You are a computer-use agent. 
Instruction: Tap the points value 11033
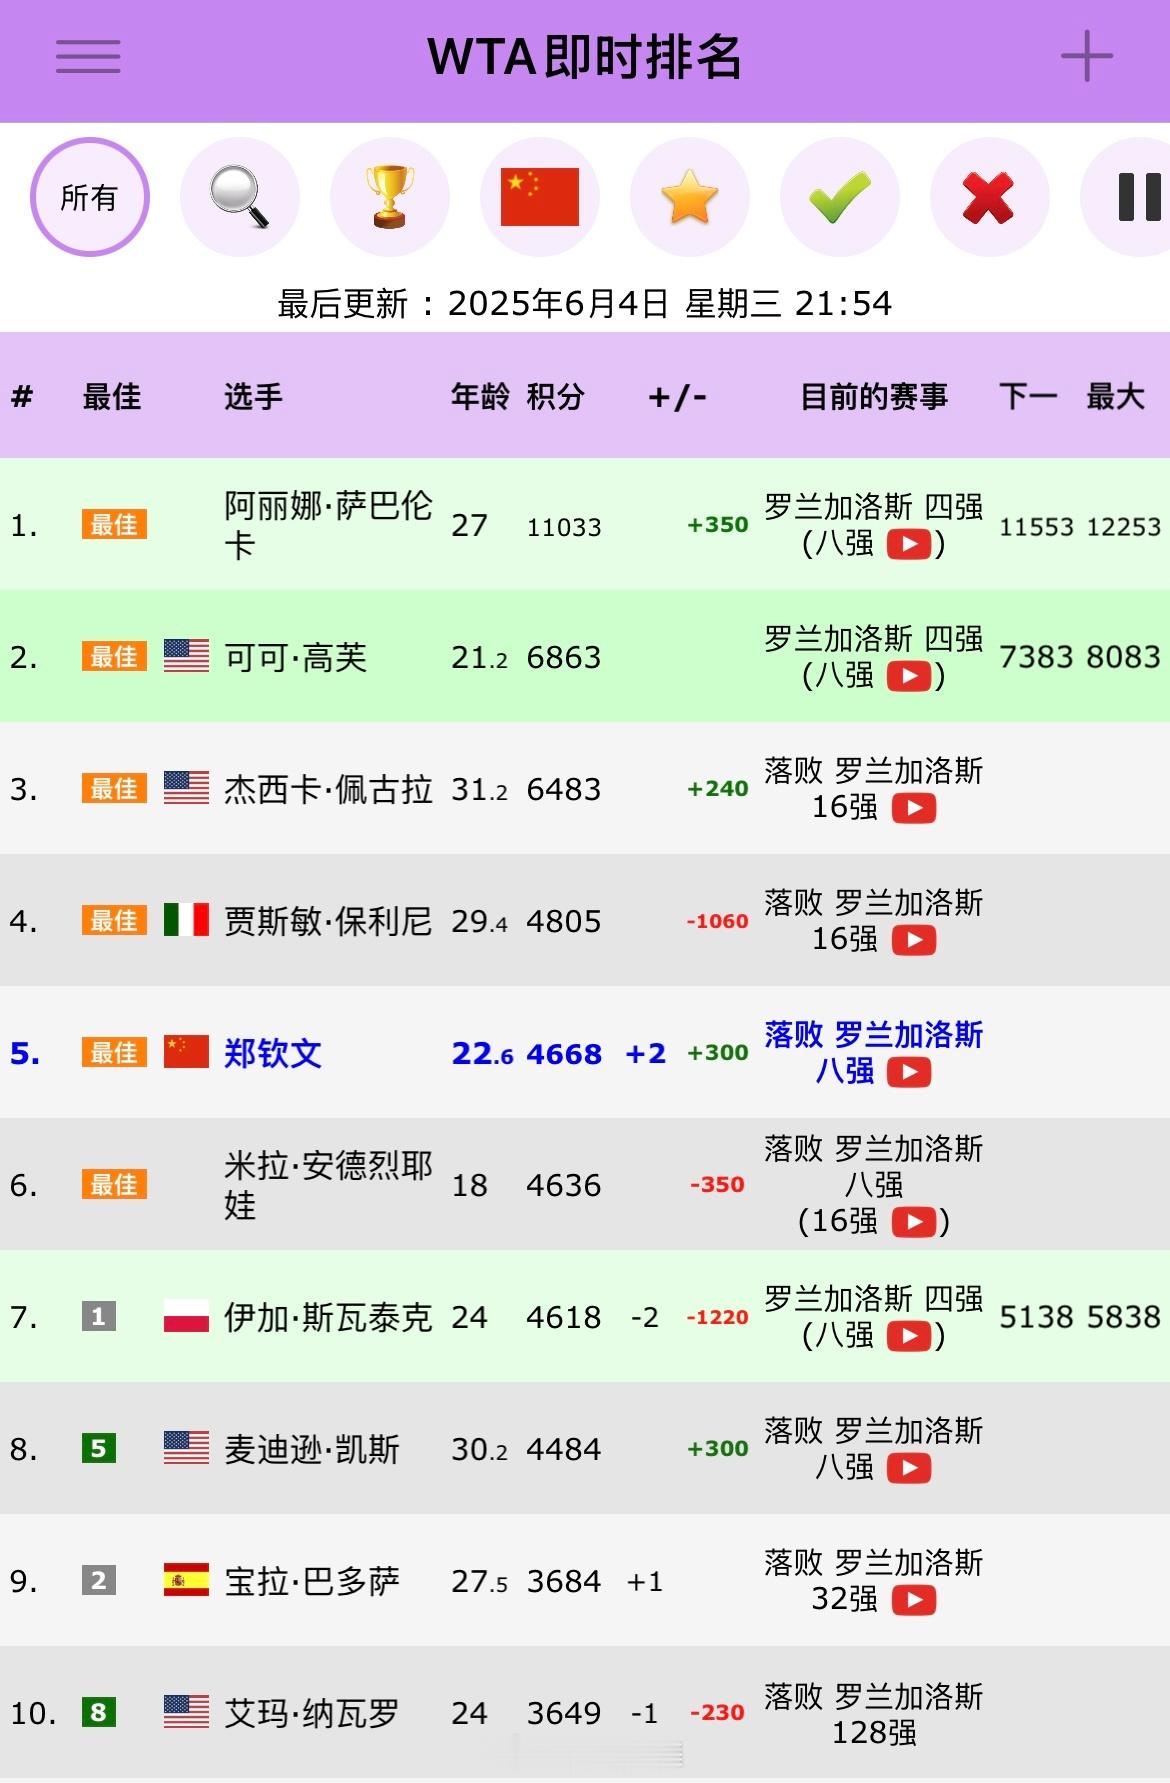pos(564,527)
